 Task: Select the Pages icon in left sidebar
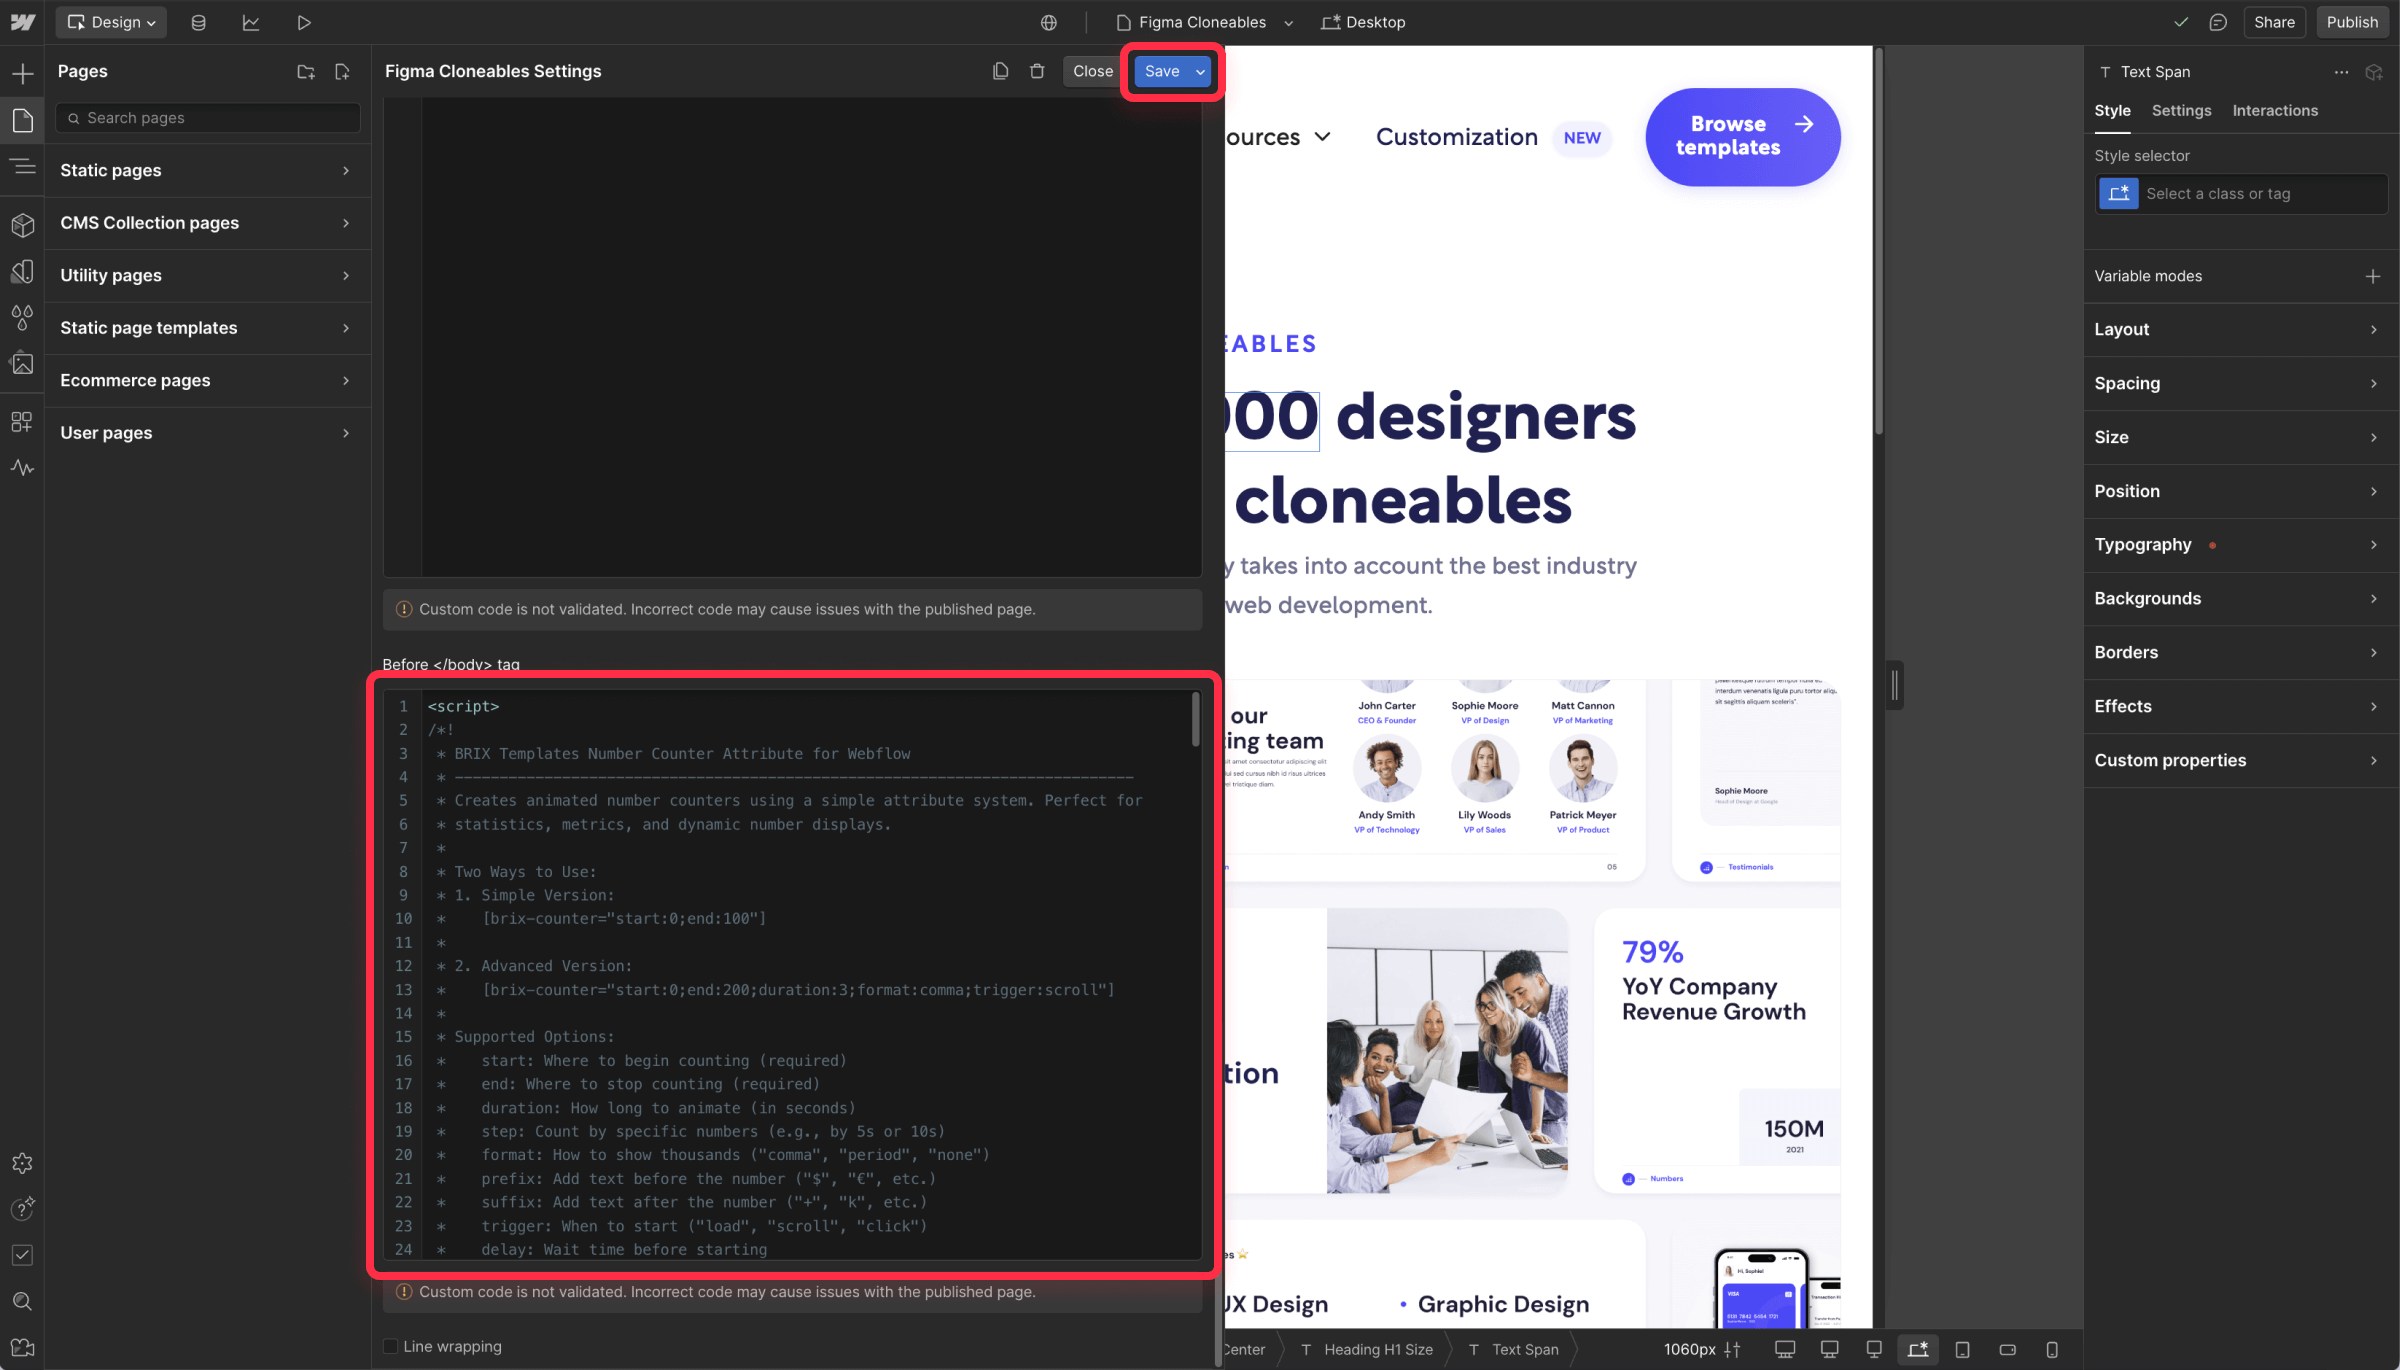pyautogui.click(x=22, y=120)
